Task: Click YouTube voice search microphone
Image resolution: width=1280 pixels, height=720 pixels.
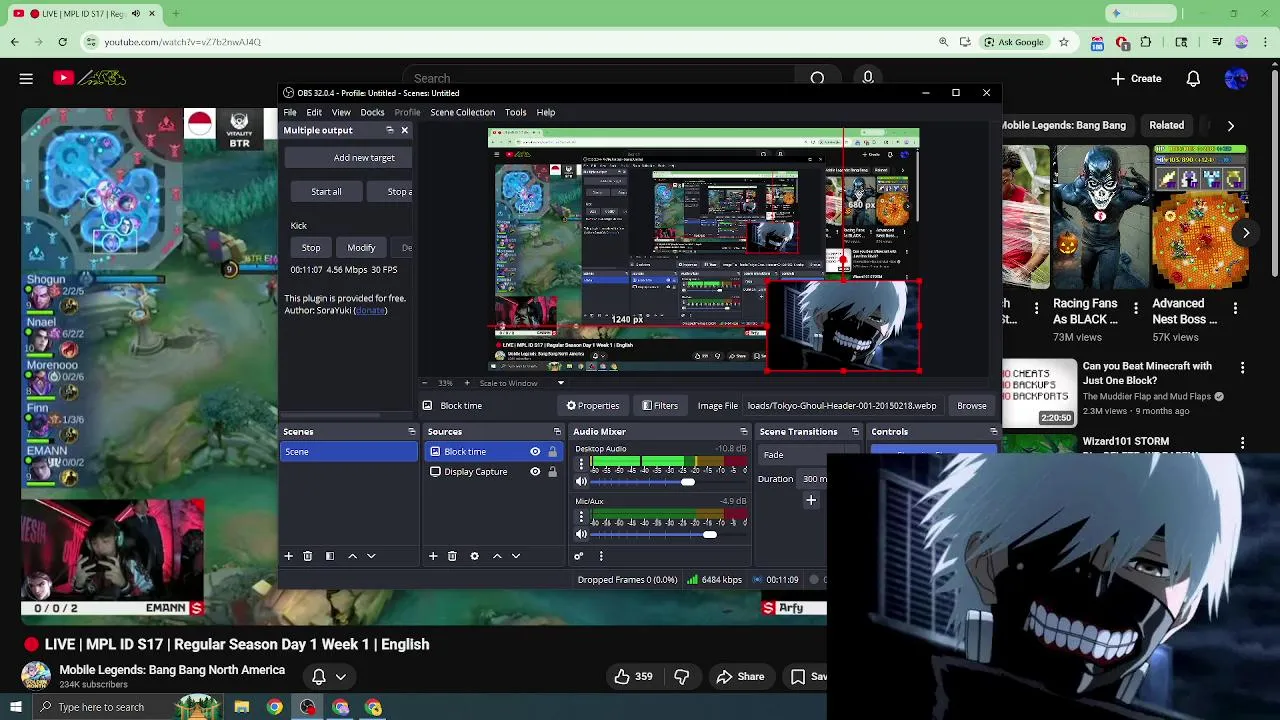Action: [x=868, y=78]
